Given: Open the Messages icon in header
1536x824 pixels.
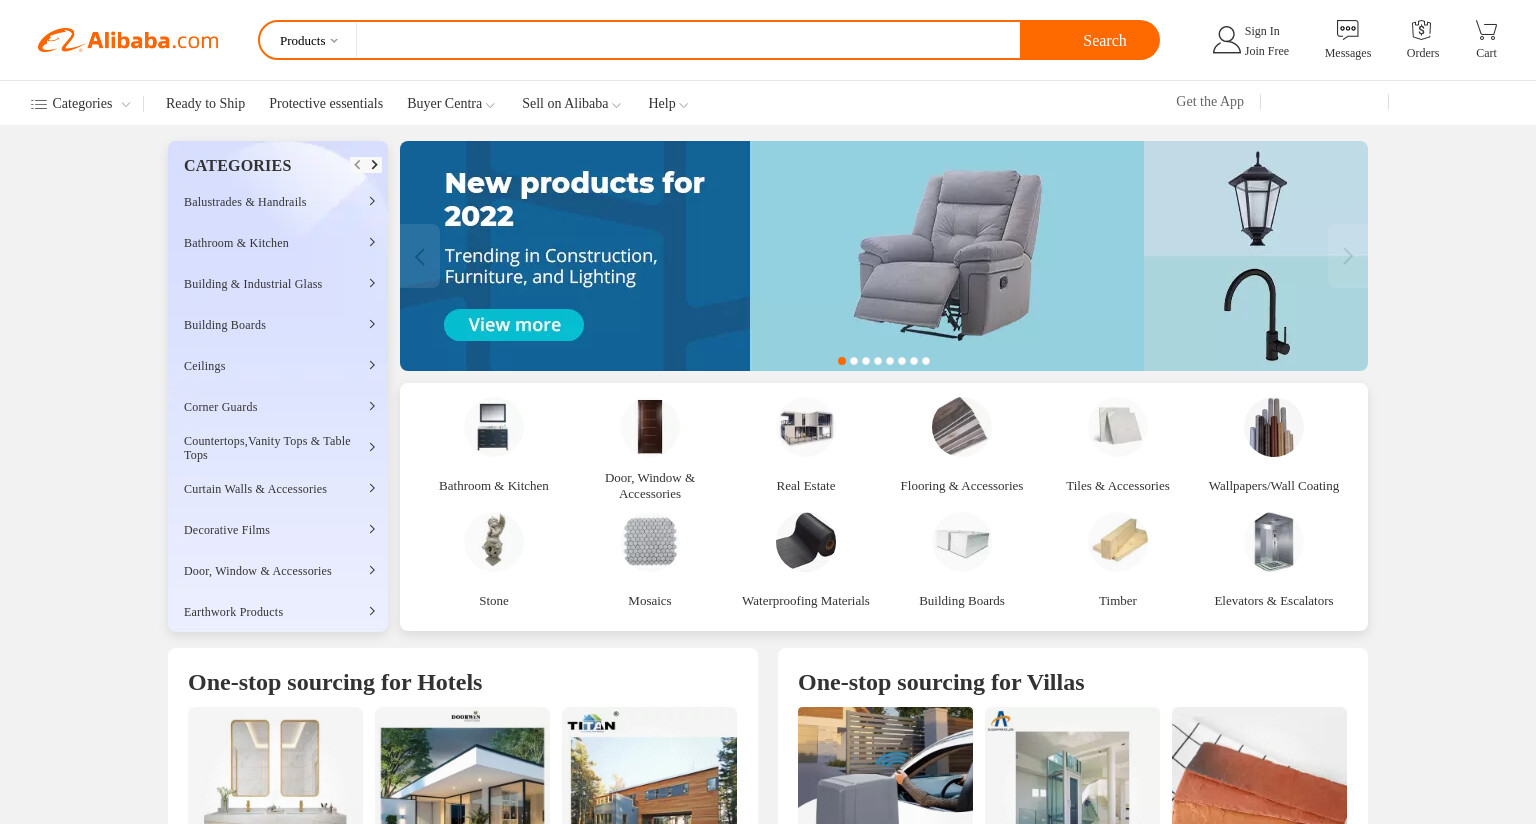Looking at the screenshot, I should [x=1347, y=30].
